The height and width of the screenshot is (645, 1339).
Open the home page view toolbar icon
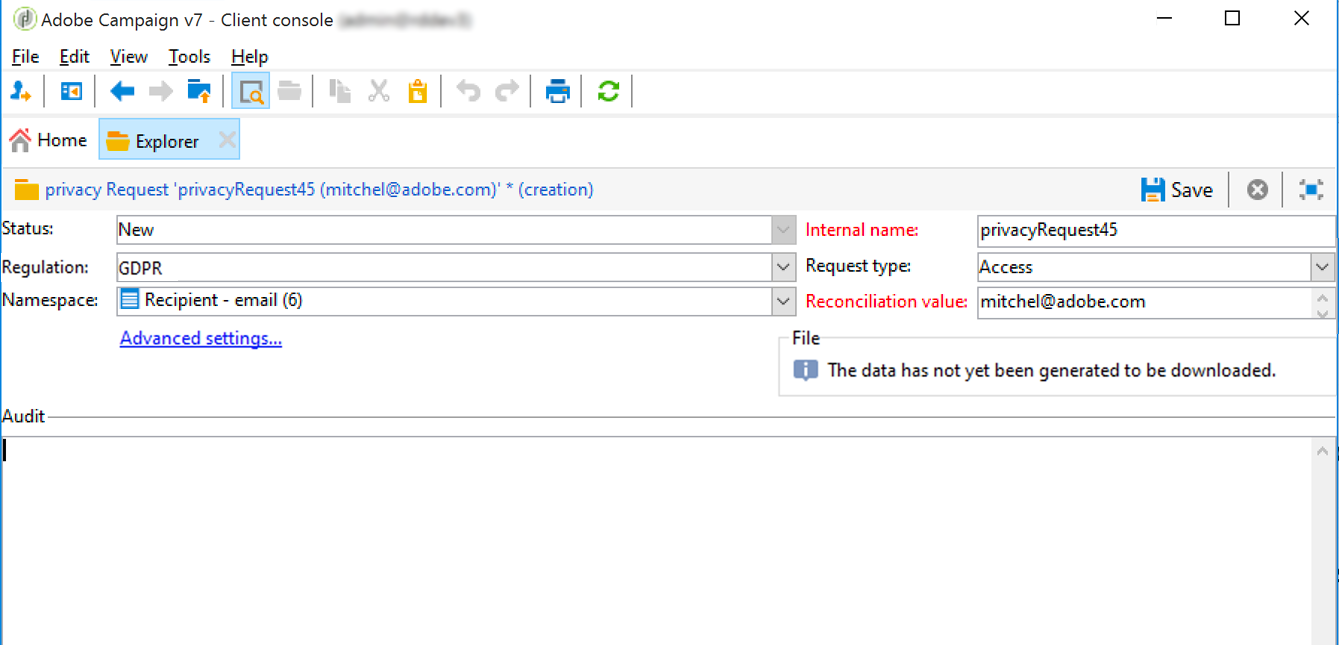[71, 92]
